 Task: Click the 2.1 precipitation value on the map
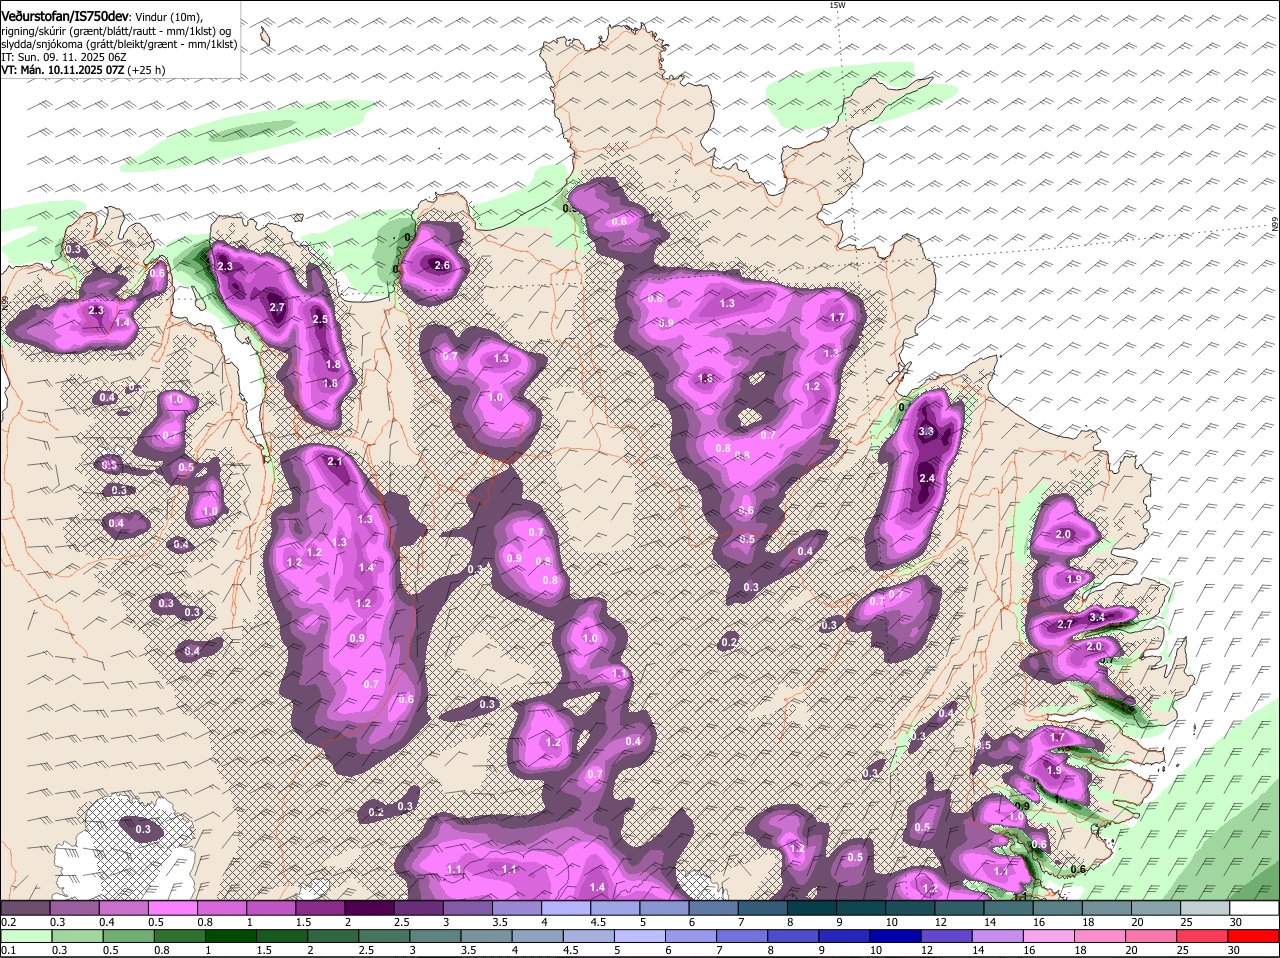pos(335,461)
